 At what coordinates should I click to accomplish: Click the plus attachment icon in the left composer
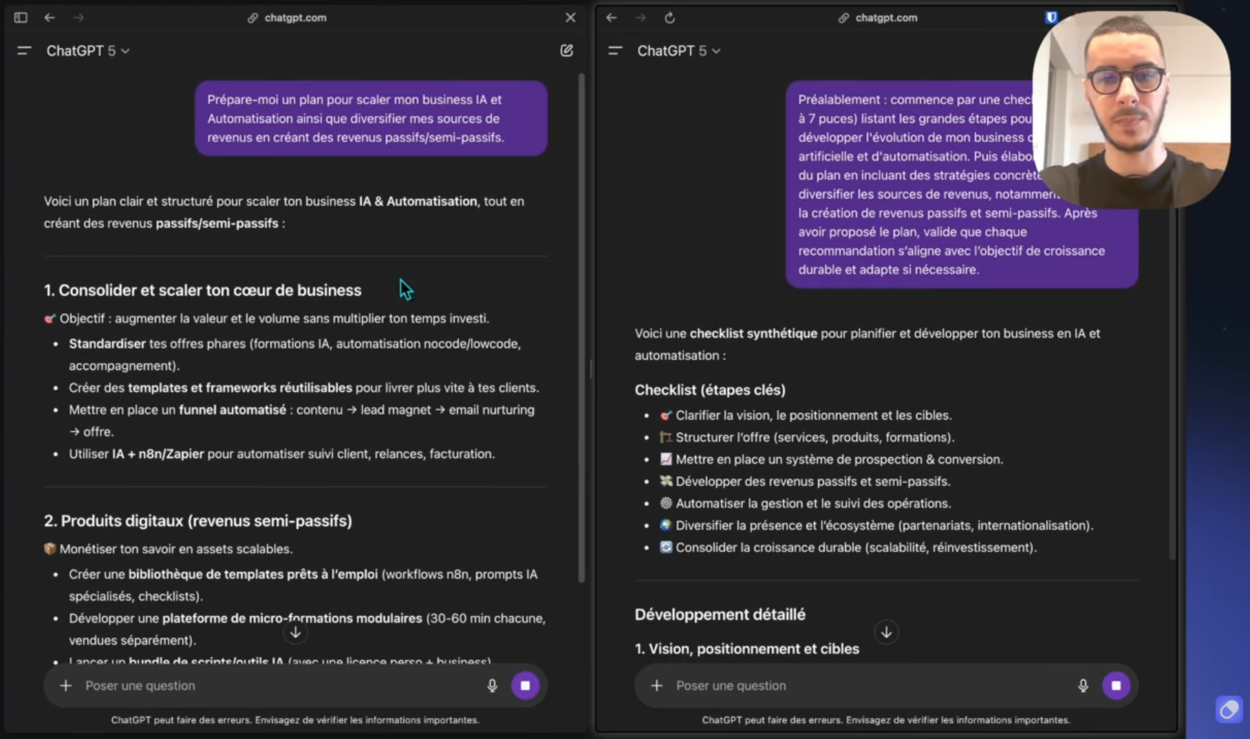click(66, 685)
